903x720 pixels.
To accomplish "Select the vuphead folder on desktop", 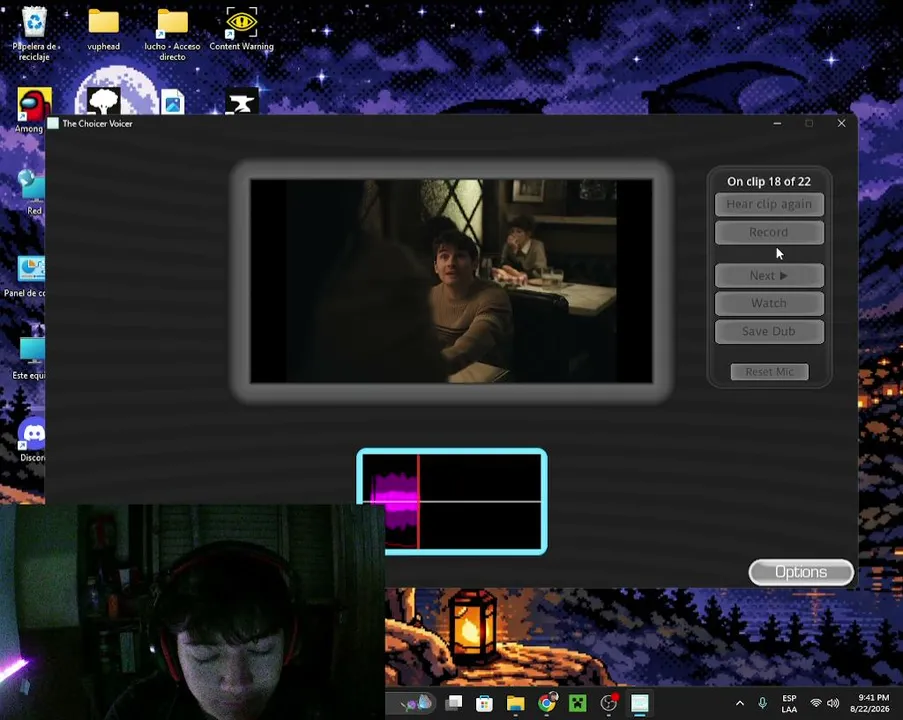I will click(104, 29).
